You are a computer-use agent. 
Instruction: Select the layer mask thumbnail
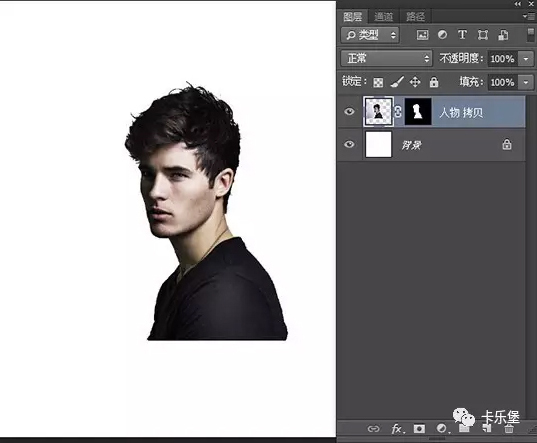click(418, 112)
